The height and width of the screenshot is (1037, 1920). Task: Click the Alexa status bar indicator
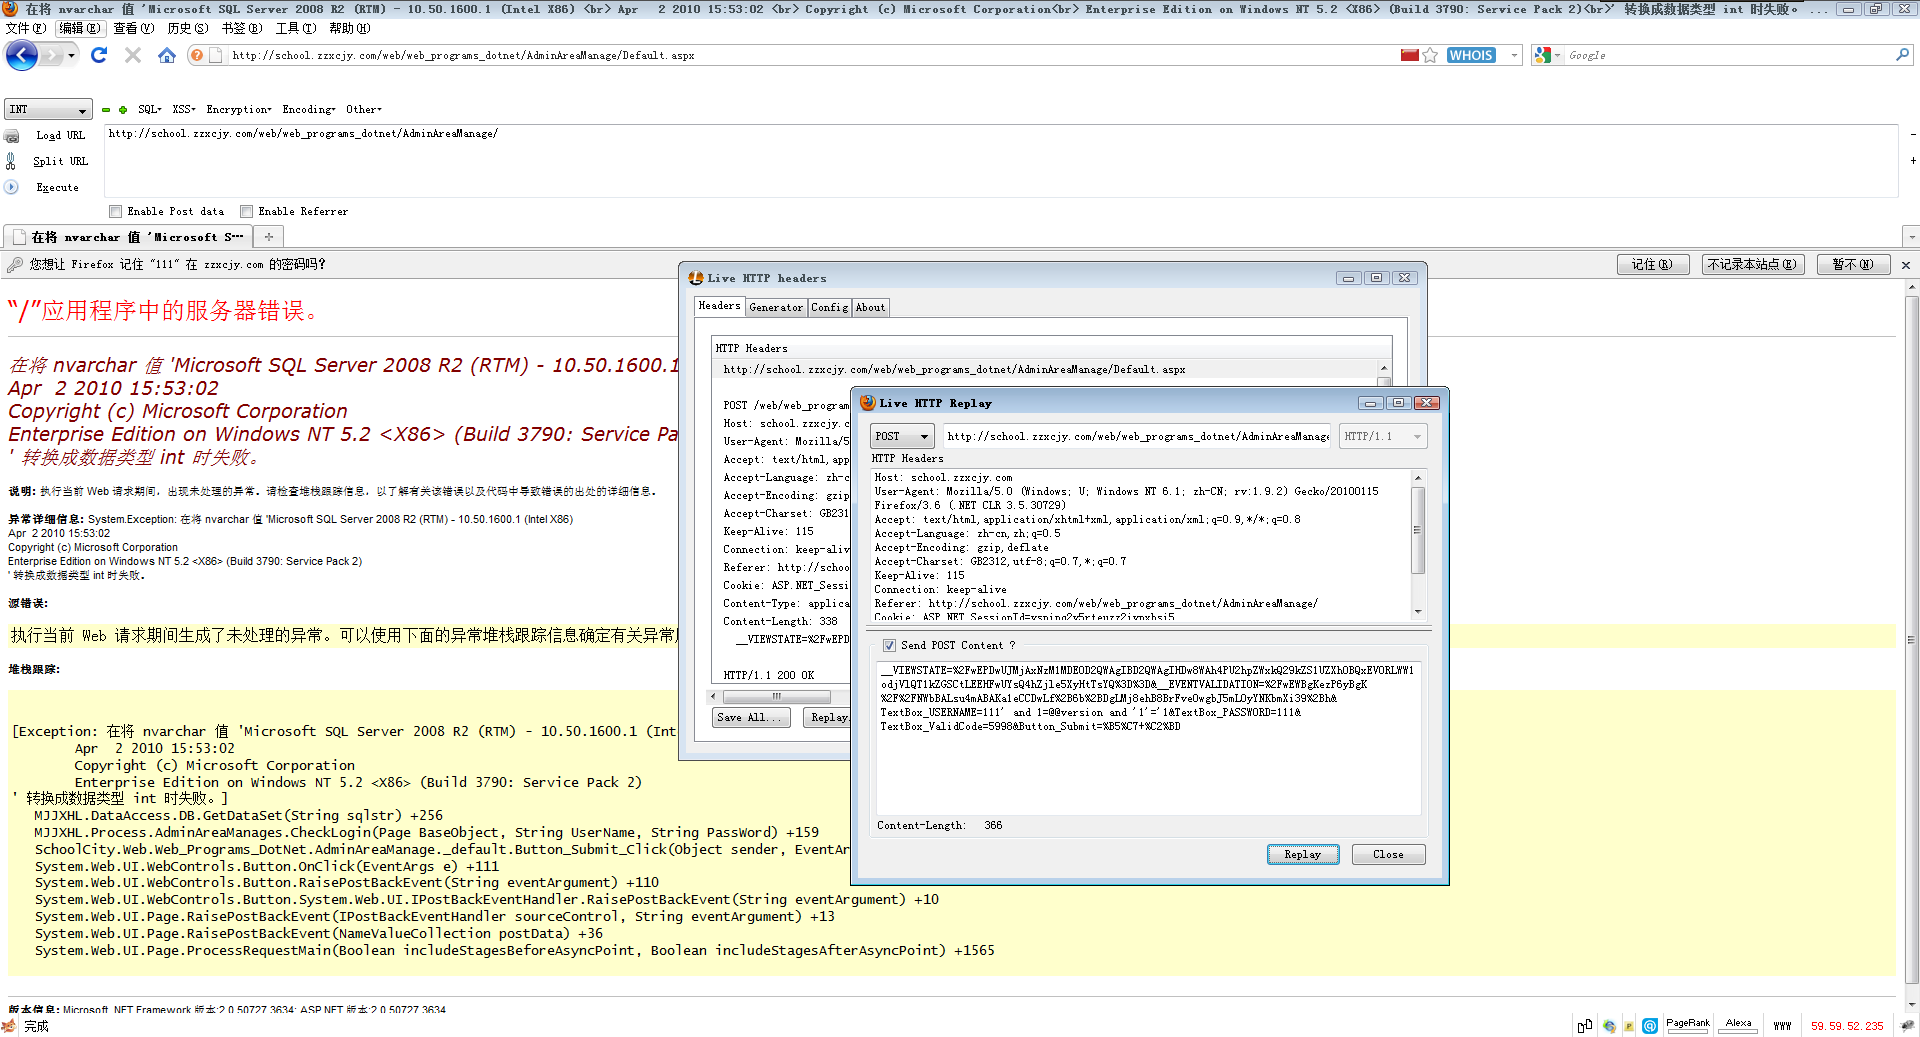pos(1739,1025)
